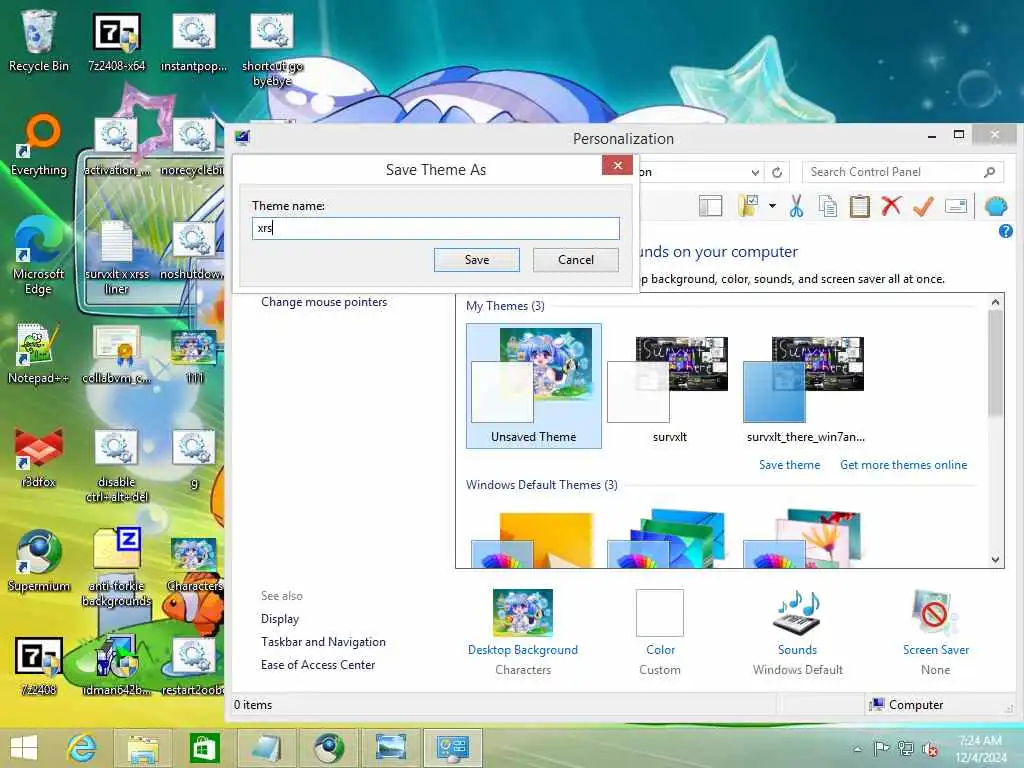The width and height of the screenshot is (1024, 768).
Task: Select the Unsaved Theme thumbnail
Action: 534,385
